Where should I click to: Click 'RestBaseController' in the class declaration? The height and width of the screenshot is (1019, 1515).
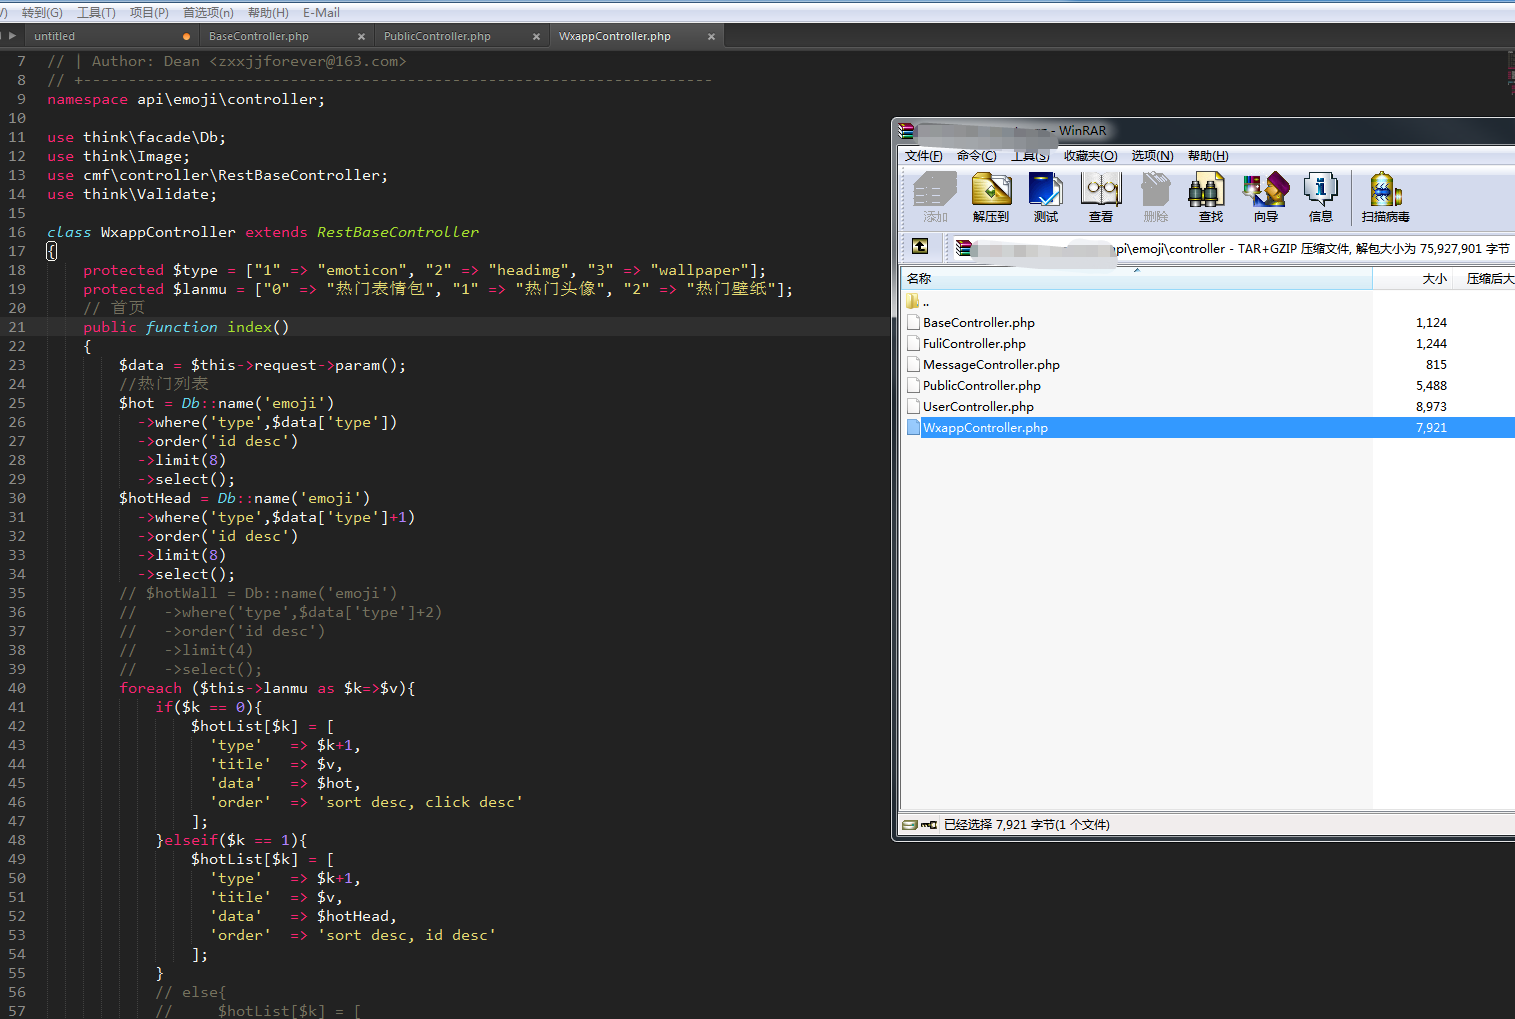coord(398,232)
